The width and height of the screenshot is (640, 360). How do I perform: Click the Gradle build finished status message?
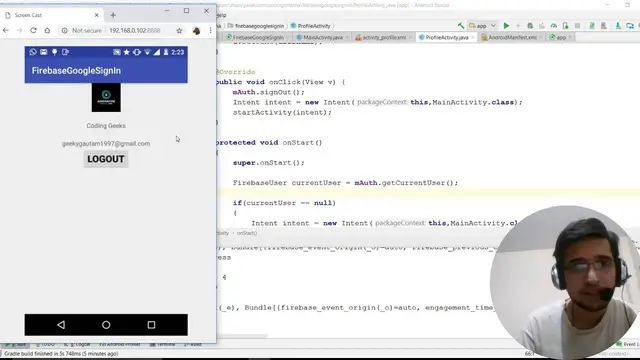click(61, 353)
